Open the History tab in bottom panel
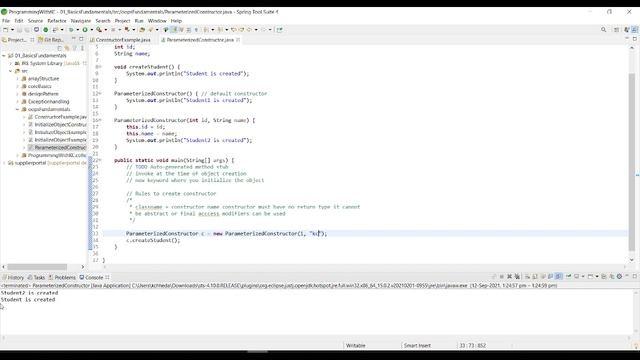 pyautogui.click(x=13, y=277)
